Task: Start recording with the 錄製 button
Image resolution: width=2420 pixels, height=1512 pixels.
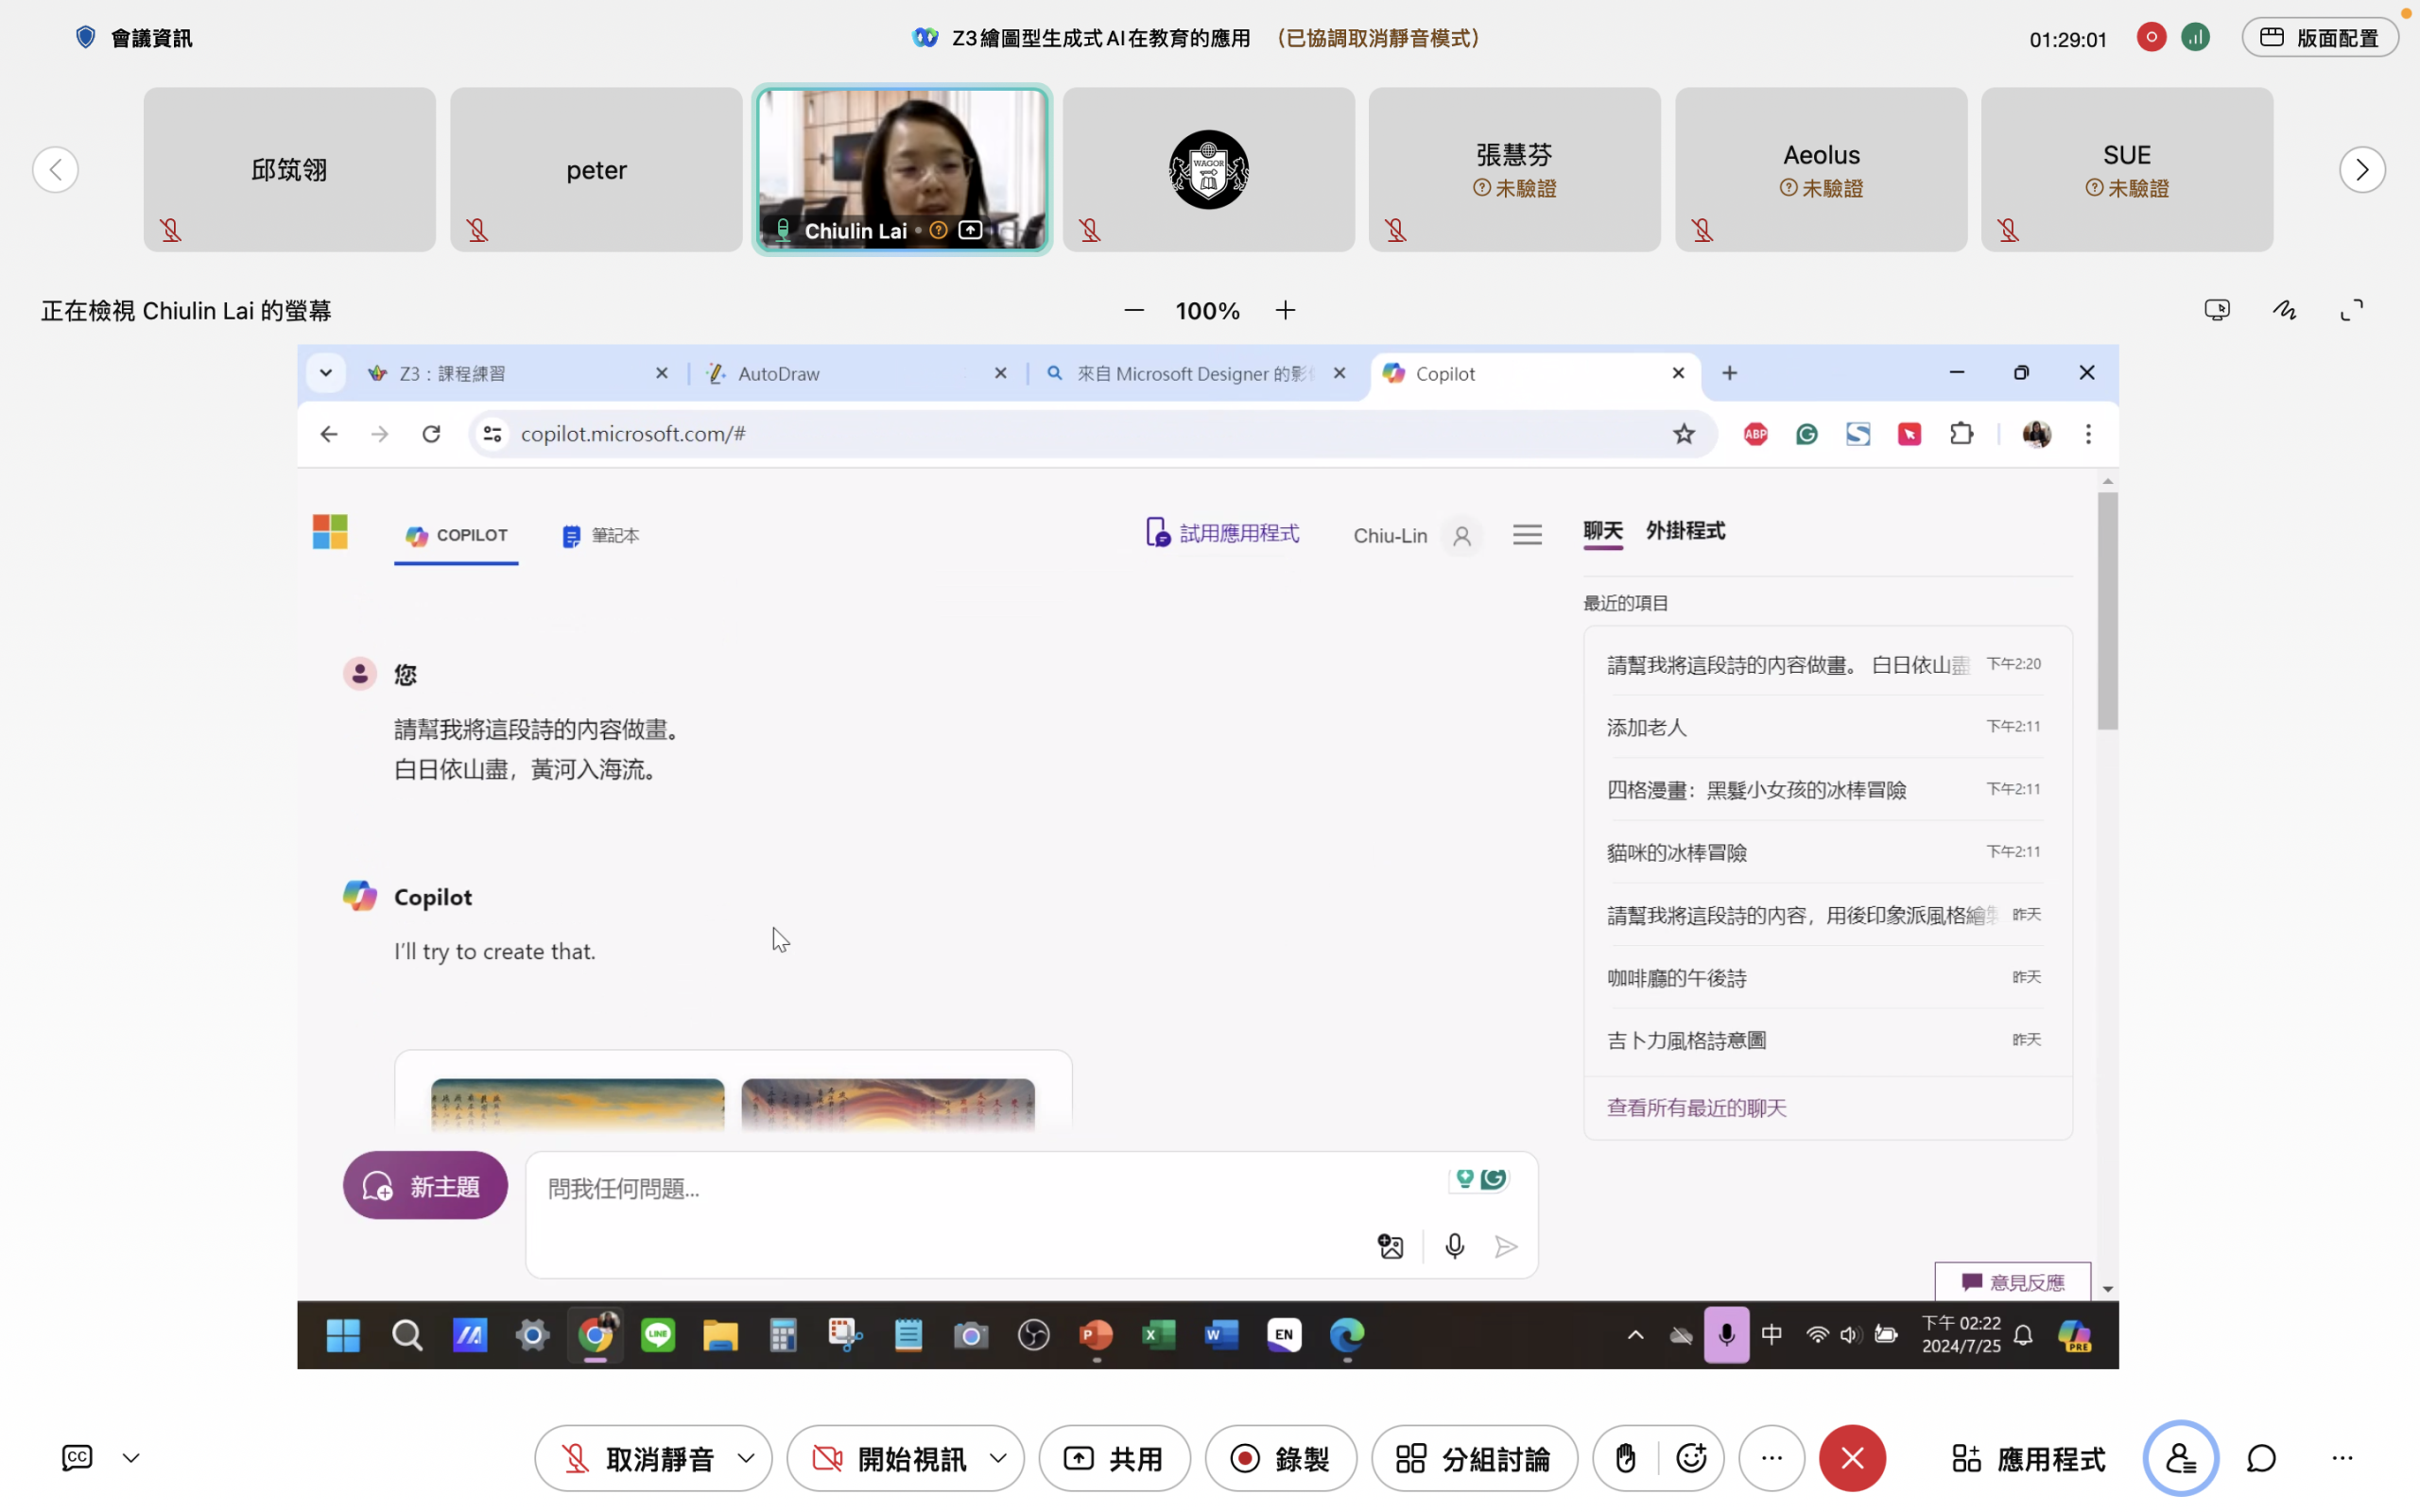Action: [1280, 1458]
